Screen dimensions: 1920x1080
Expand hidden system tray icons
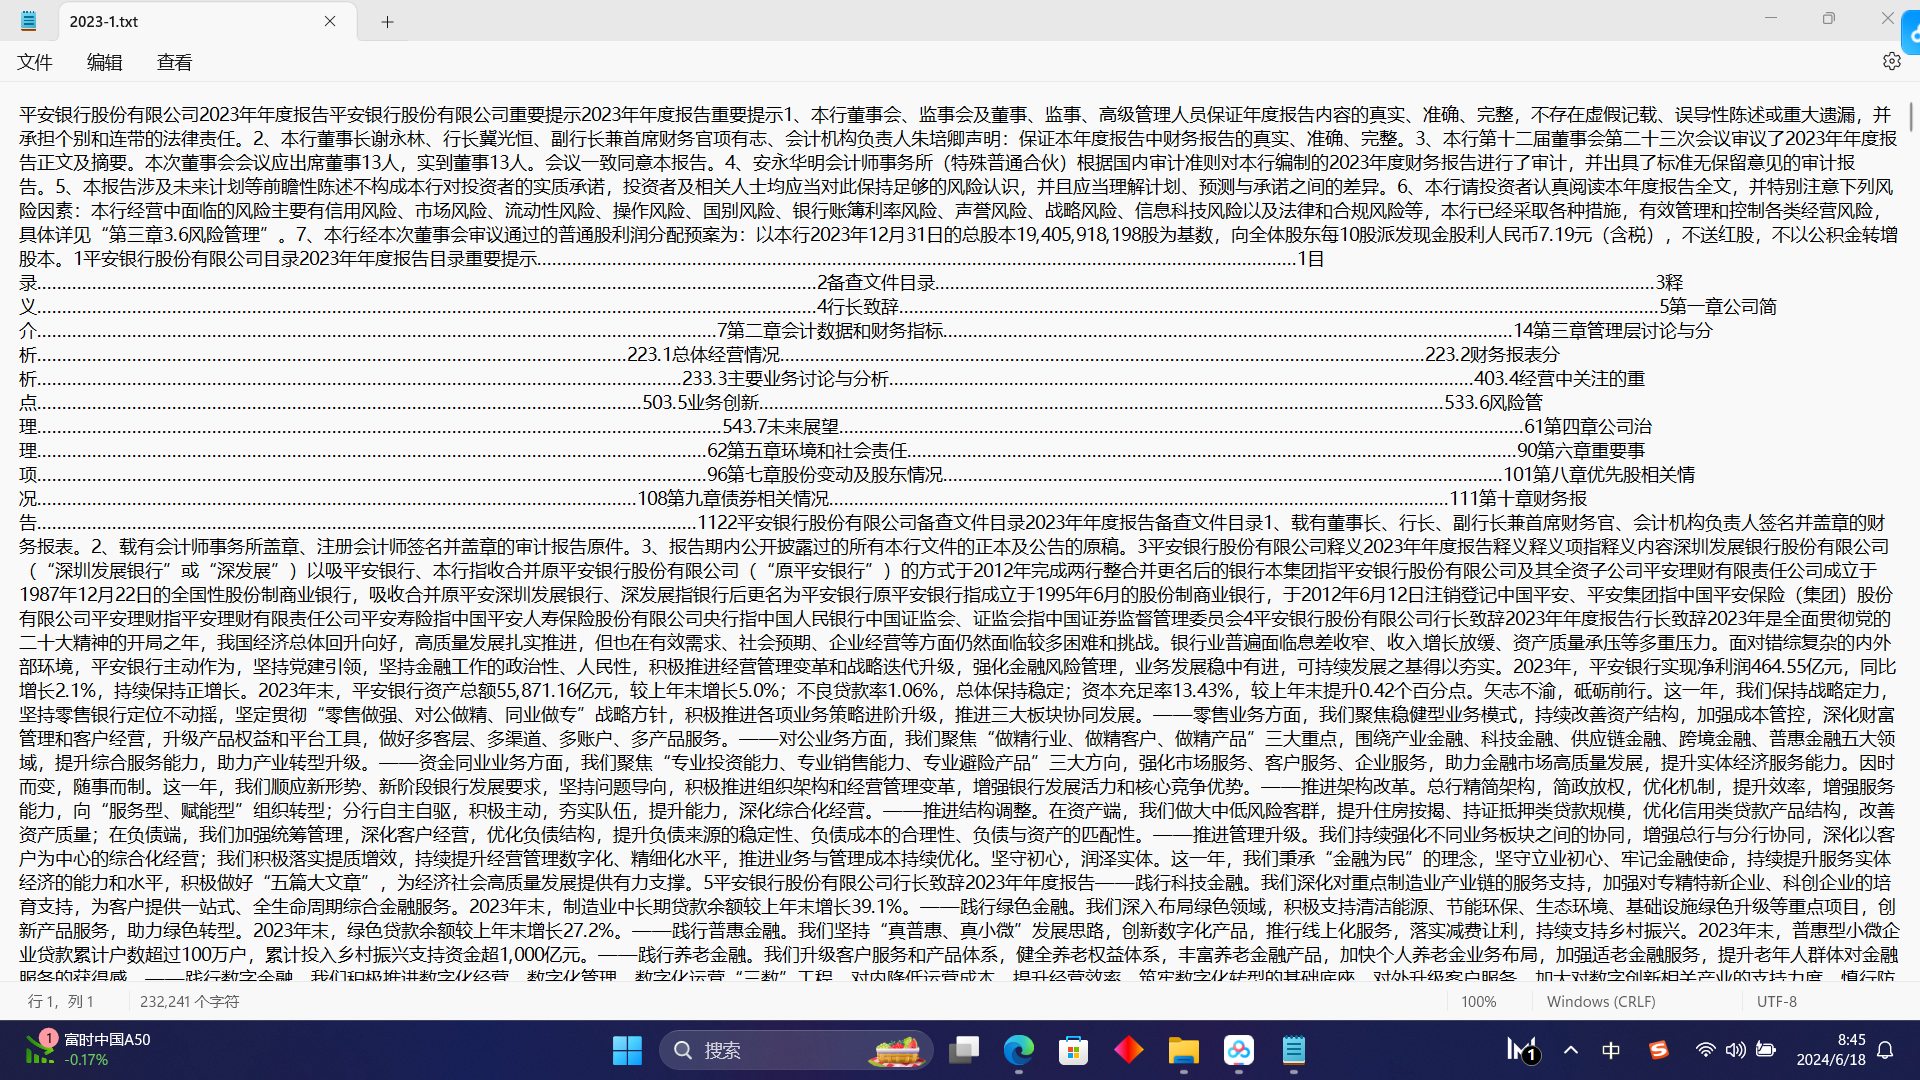click(1571, 1050)
